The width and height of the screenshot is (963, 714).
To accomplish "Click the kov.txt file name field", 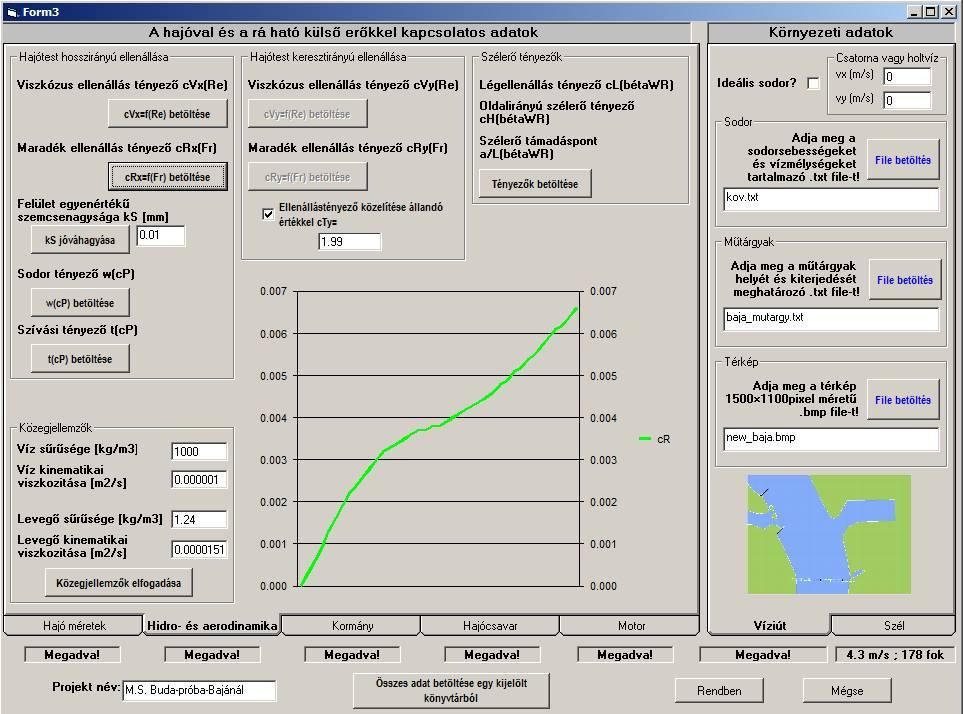I will 831,199.
